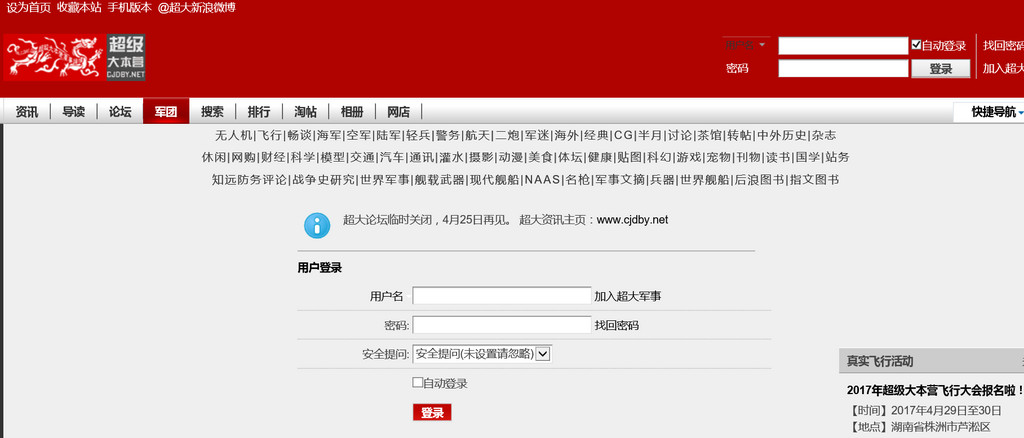Open the 用户名 dropdown in the header

click(746, 45)
